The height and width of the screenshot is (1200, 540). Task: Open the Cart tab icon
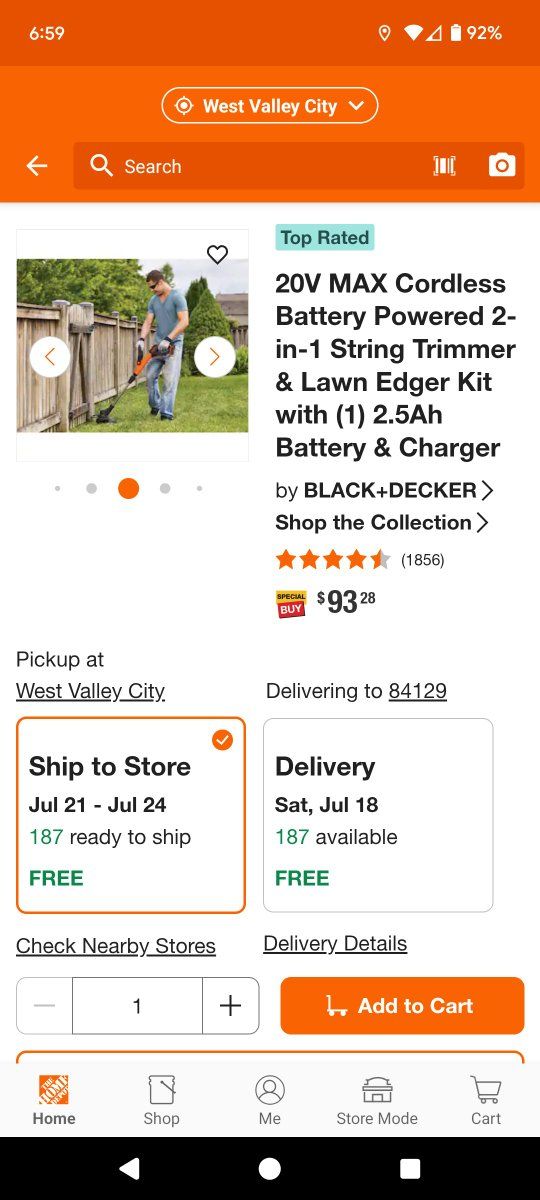[486, 1100]
